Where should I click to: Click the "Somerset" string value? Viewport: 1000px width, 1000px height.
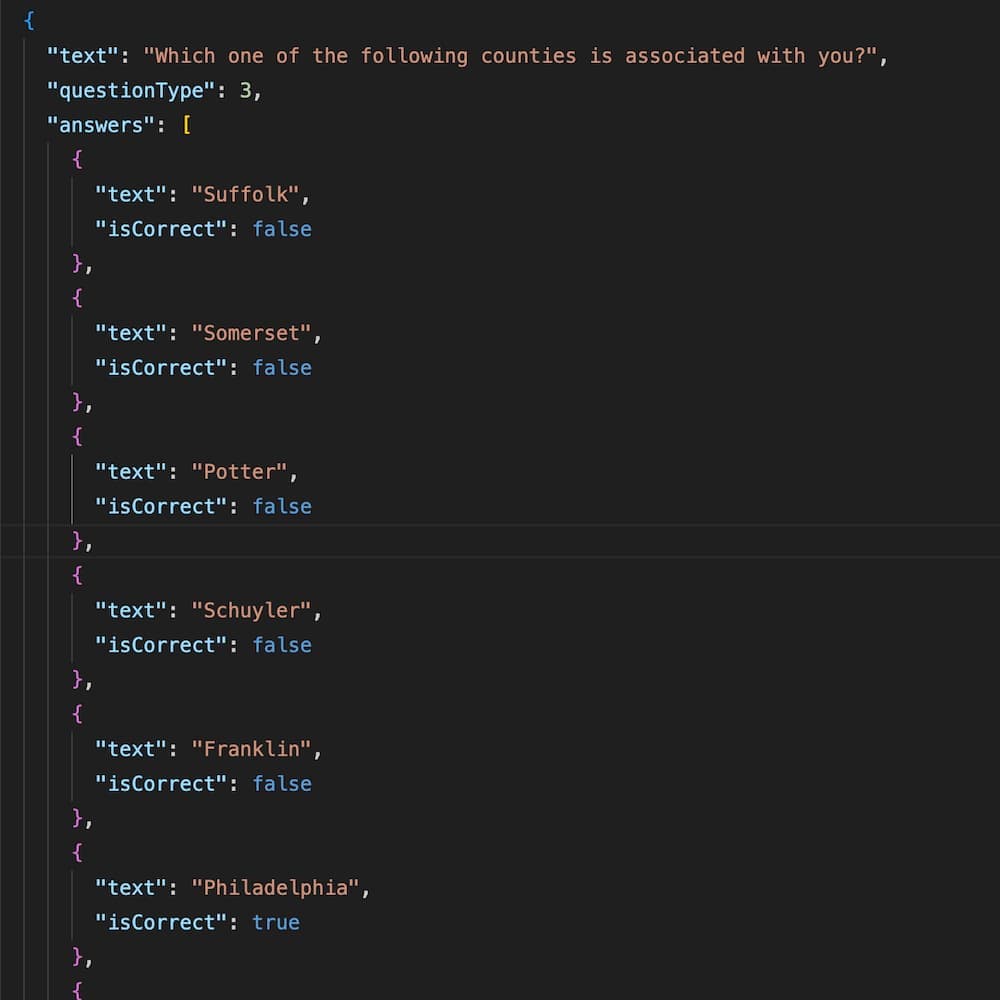[251, 333]
